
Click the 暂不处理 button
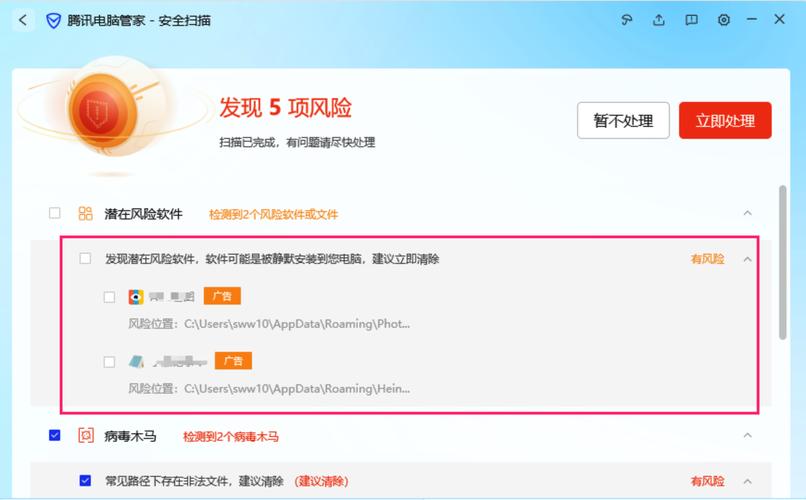[x=623, y=121]
